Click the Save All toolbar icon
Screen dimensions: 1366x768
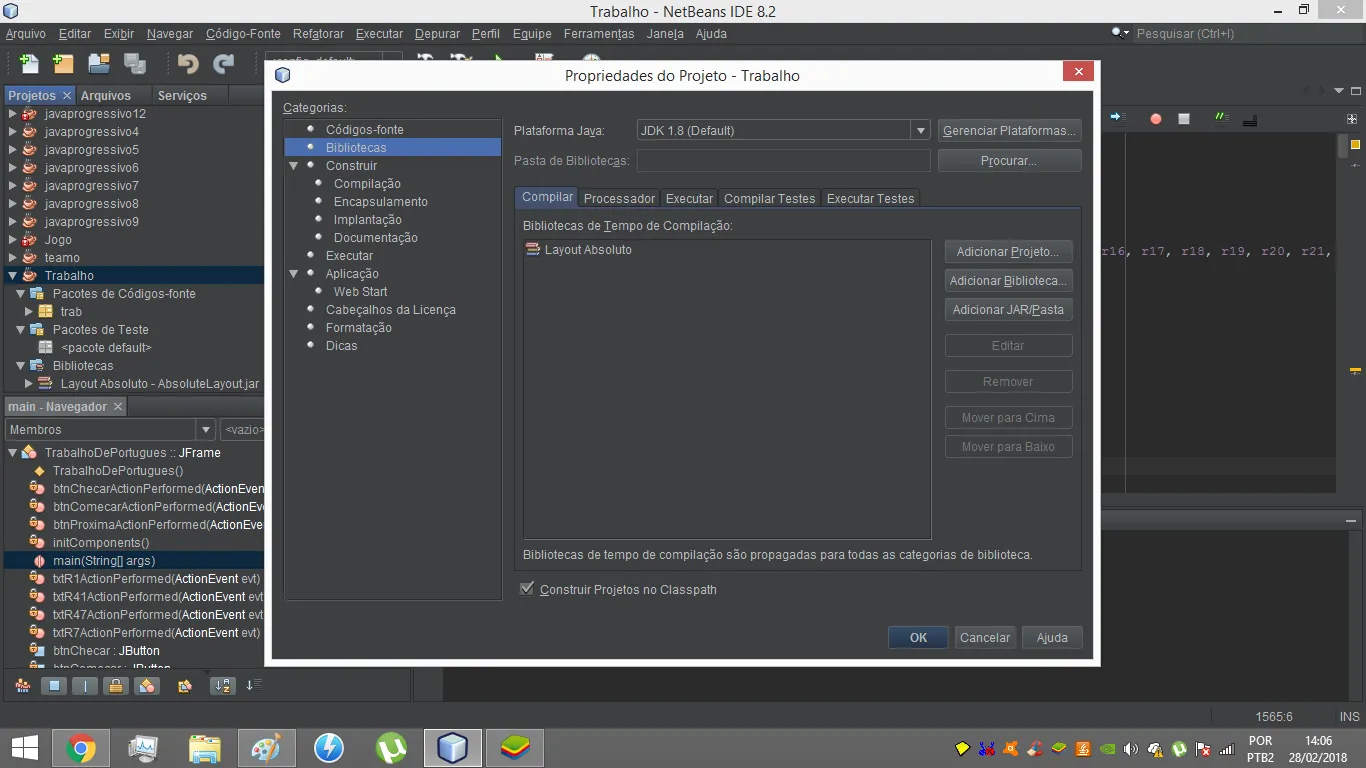(135, 64)
